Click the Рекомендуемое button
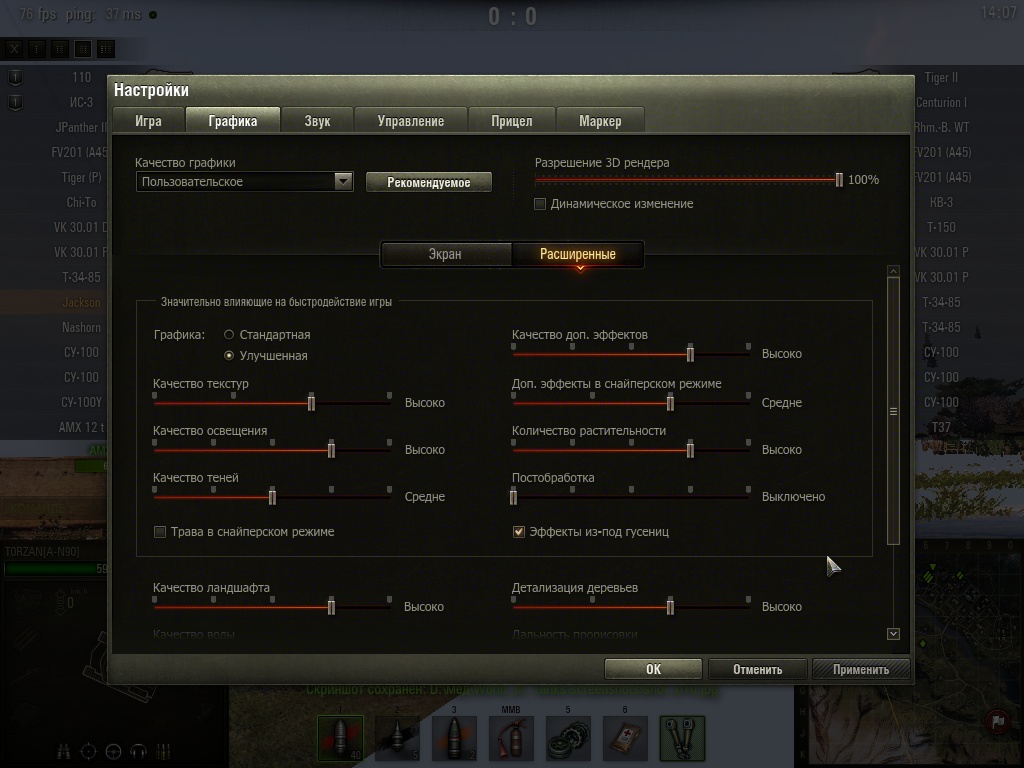The width and height of the screenshot is (1024, 768). pos(428,182)
